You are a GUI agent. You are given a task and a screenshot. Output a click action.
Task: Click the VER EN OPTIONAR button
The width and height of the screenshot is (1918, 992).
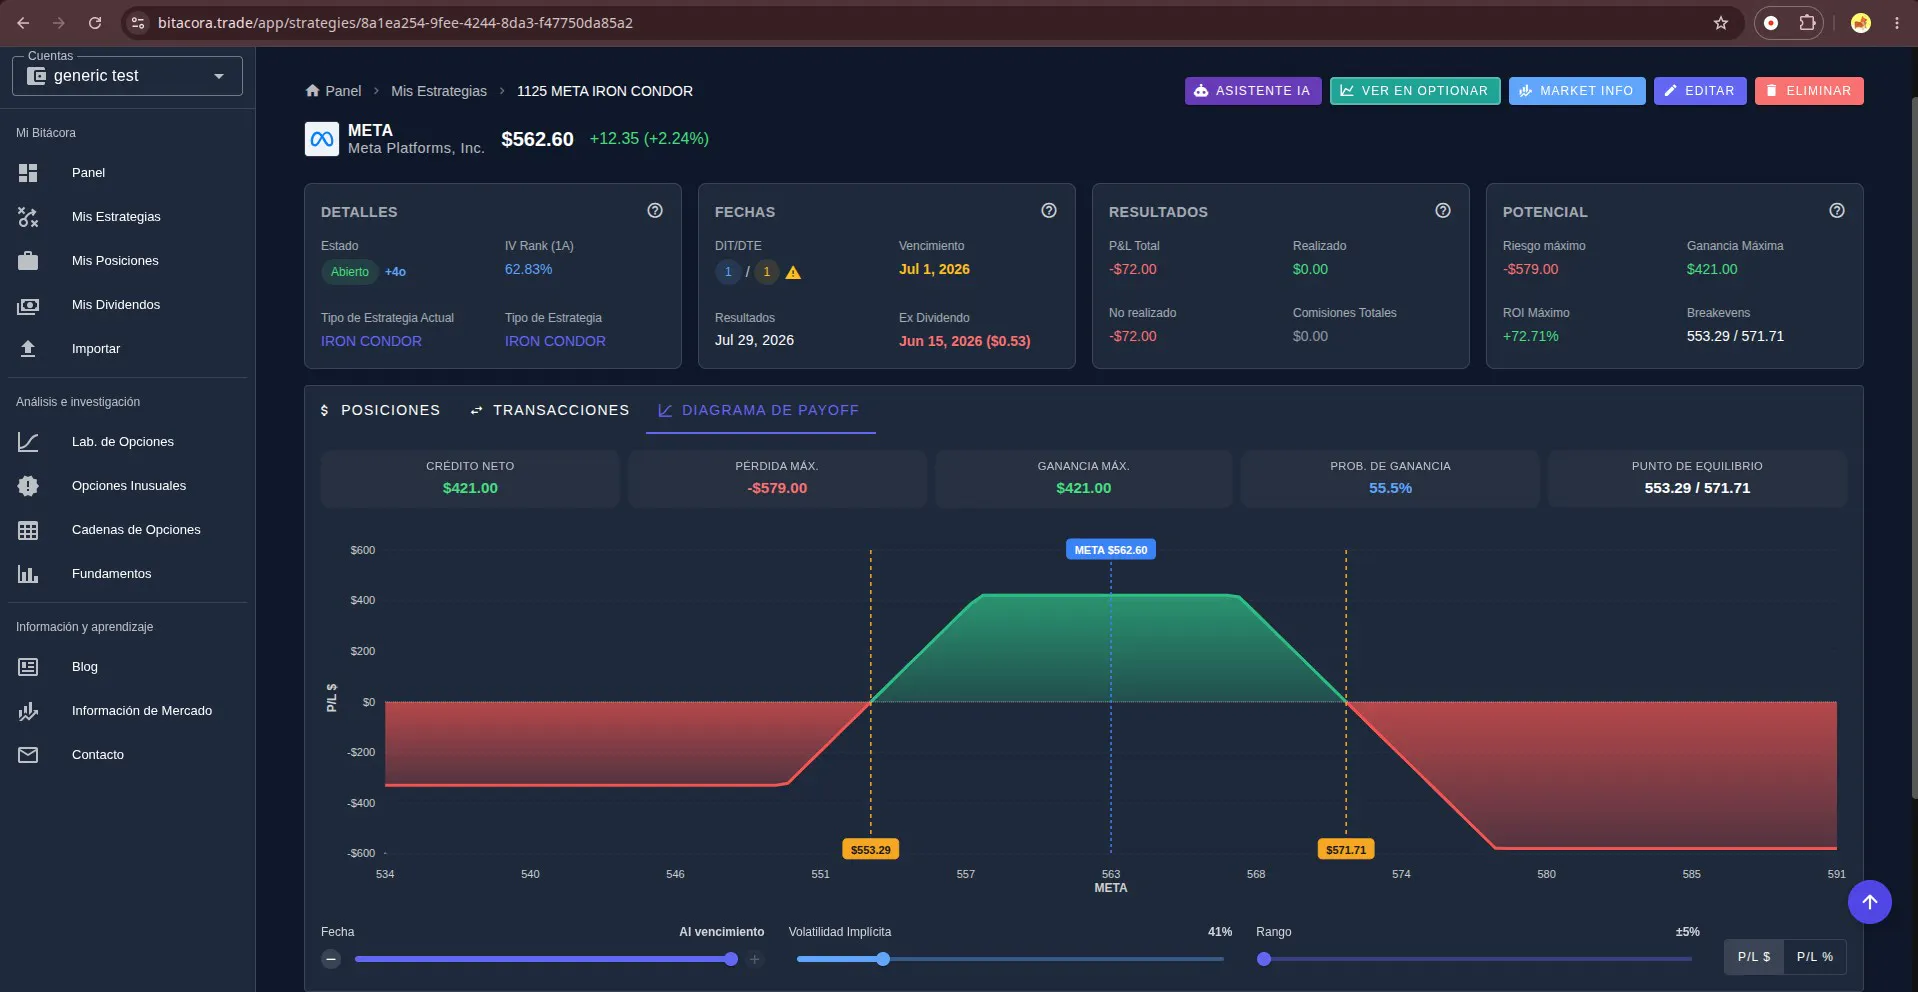tap(1415, 91)
